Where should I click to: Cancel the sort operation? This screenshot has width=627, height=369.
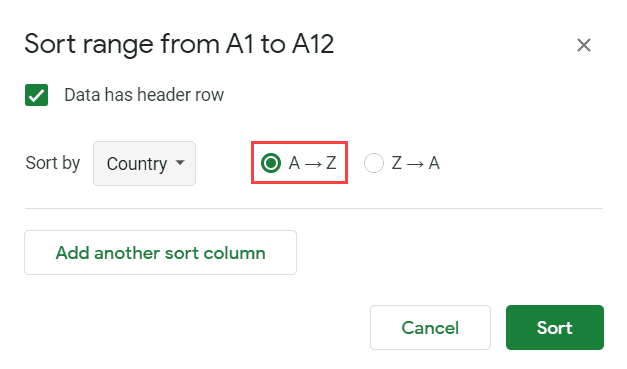(430, 327)
